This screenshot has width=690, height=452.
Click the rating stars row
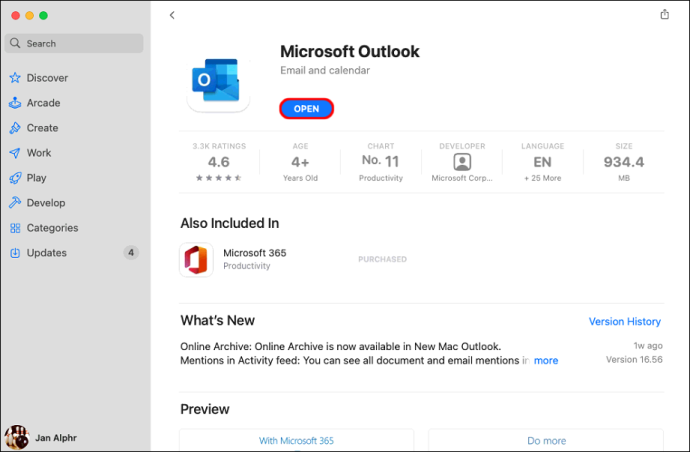219,178
